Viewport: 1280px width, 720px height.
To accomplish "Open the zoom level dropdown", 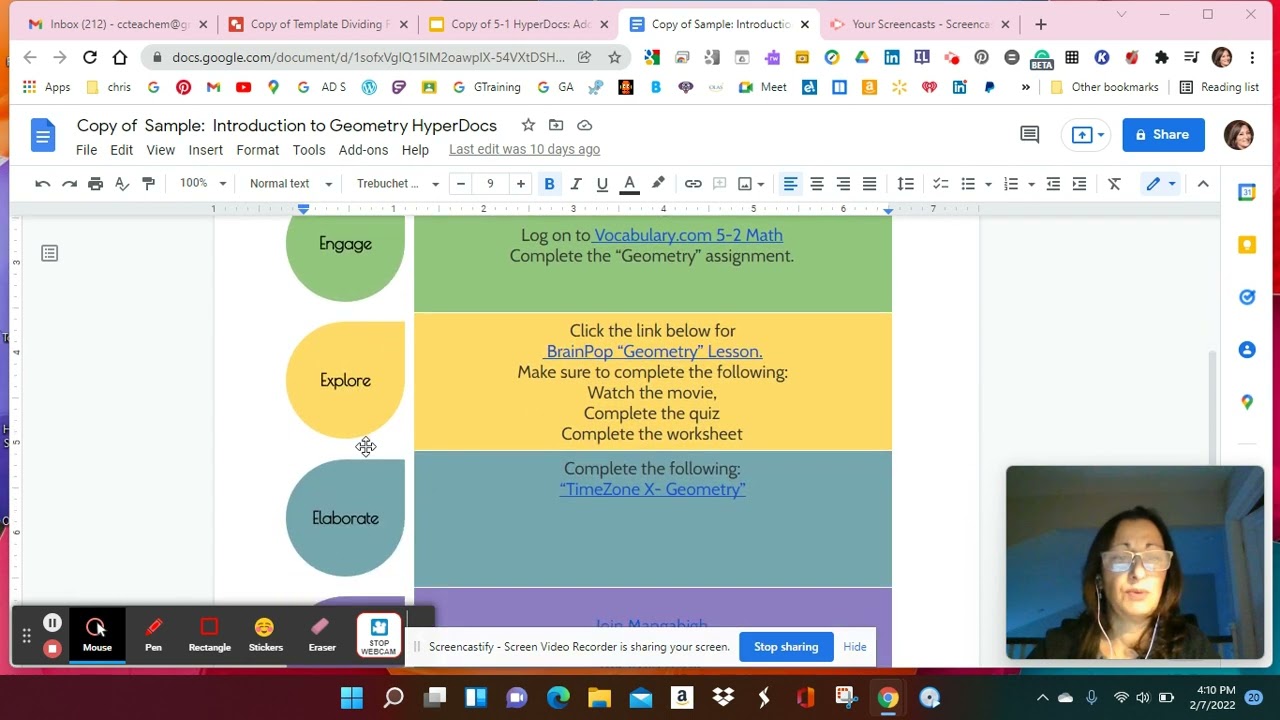I will [203, 184].
